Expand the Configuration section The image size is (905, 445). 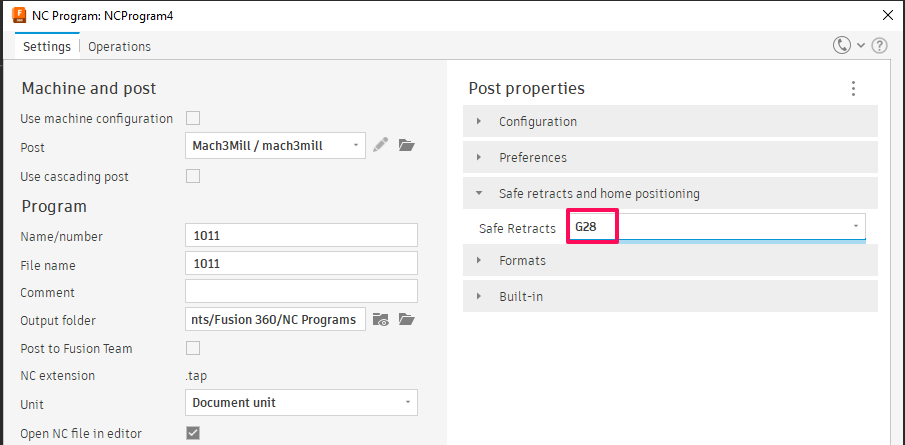(x=538, y=122)
